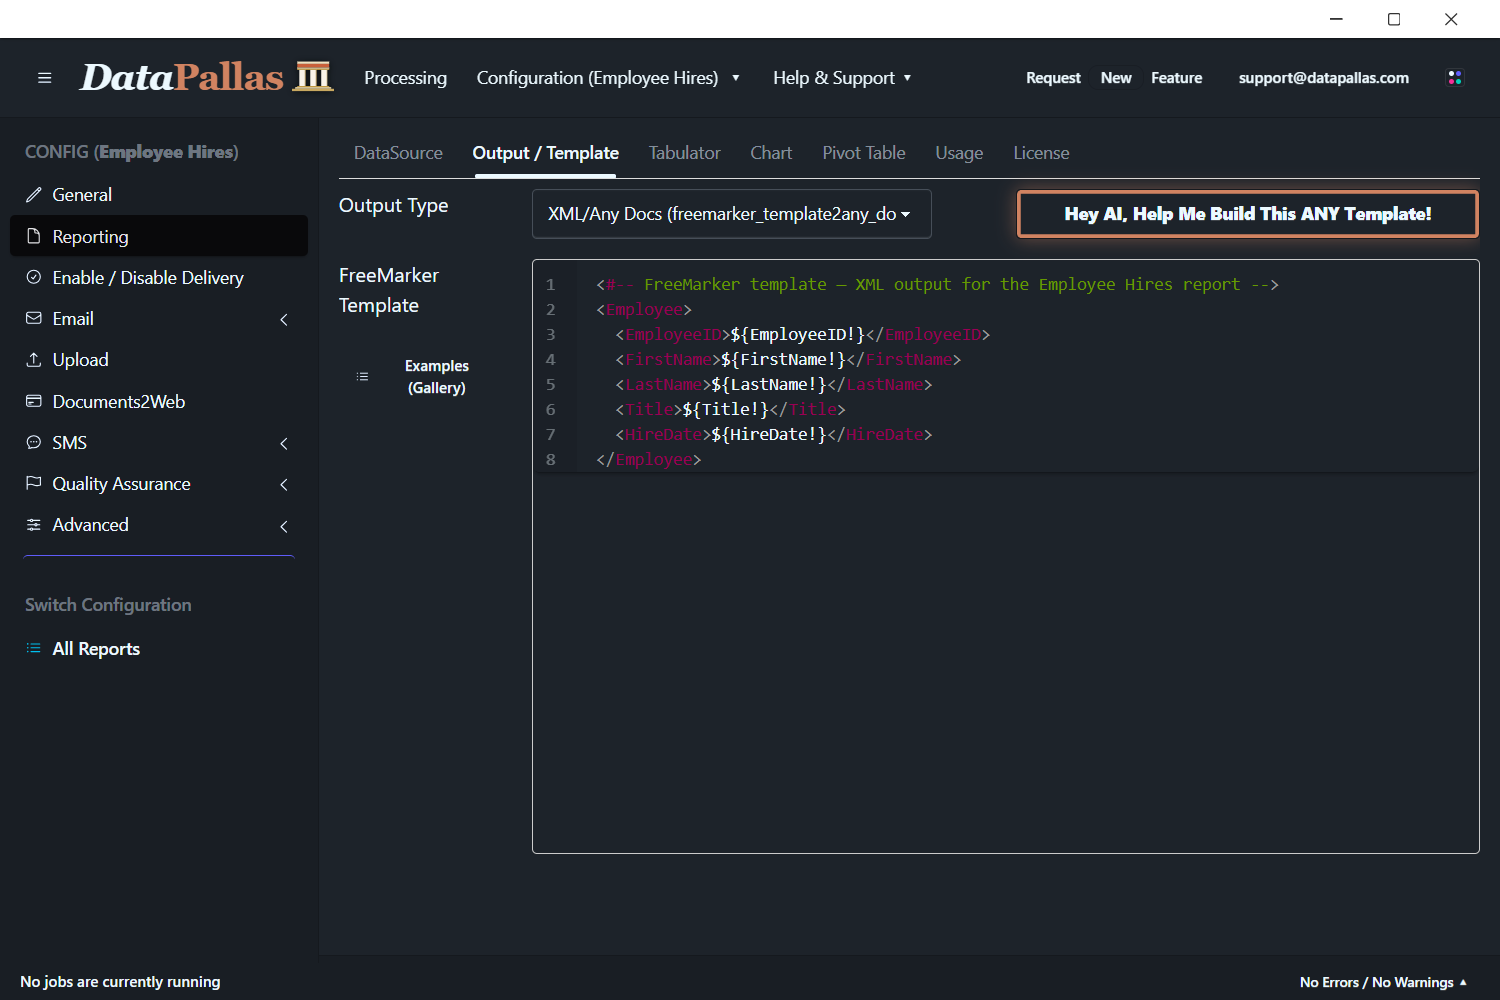Open the colorful apps grid icon

tap(1455, 78)
